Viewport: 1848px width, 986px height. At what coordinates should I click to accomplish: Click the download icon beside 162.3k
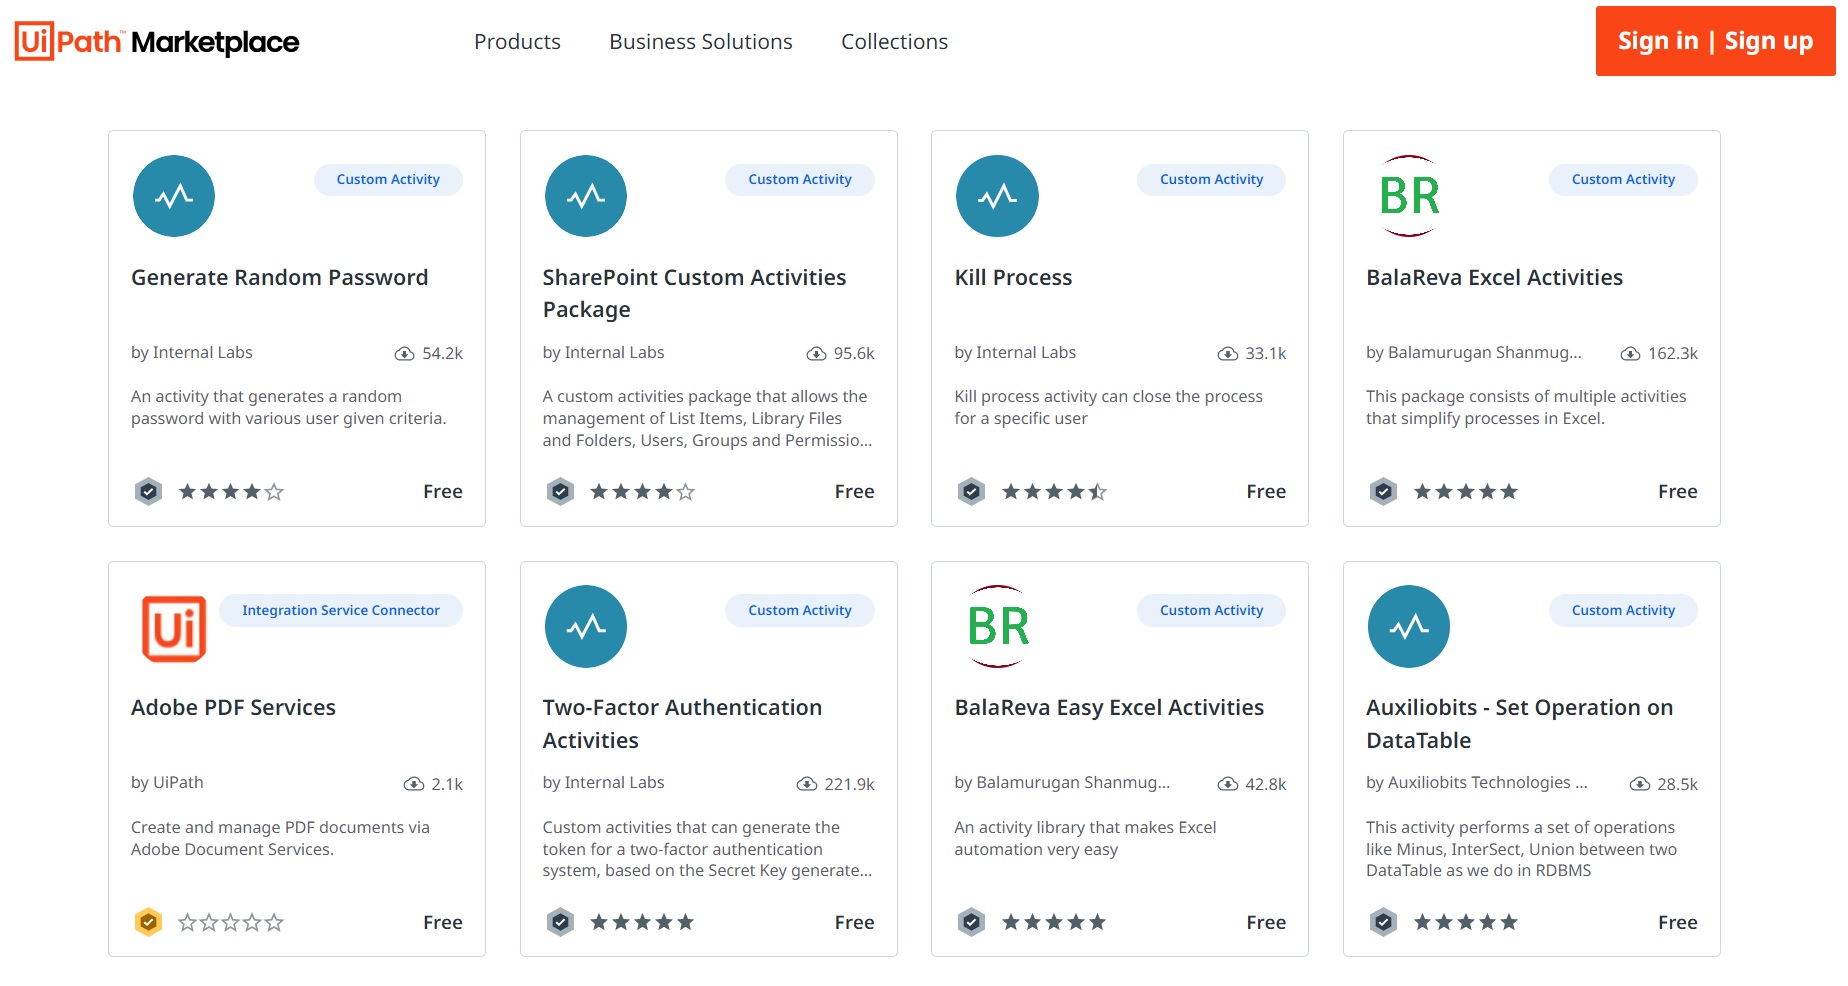coord(1630,354)
